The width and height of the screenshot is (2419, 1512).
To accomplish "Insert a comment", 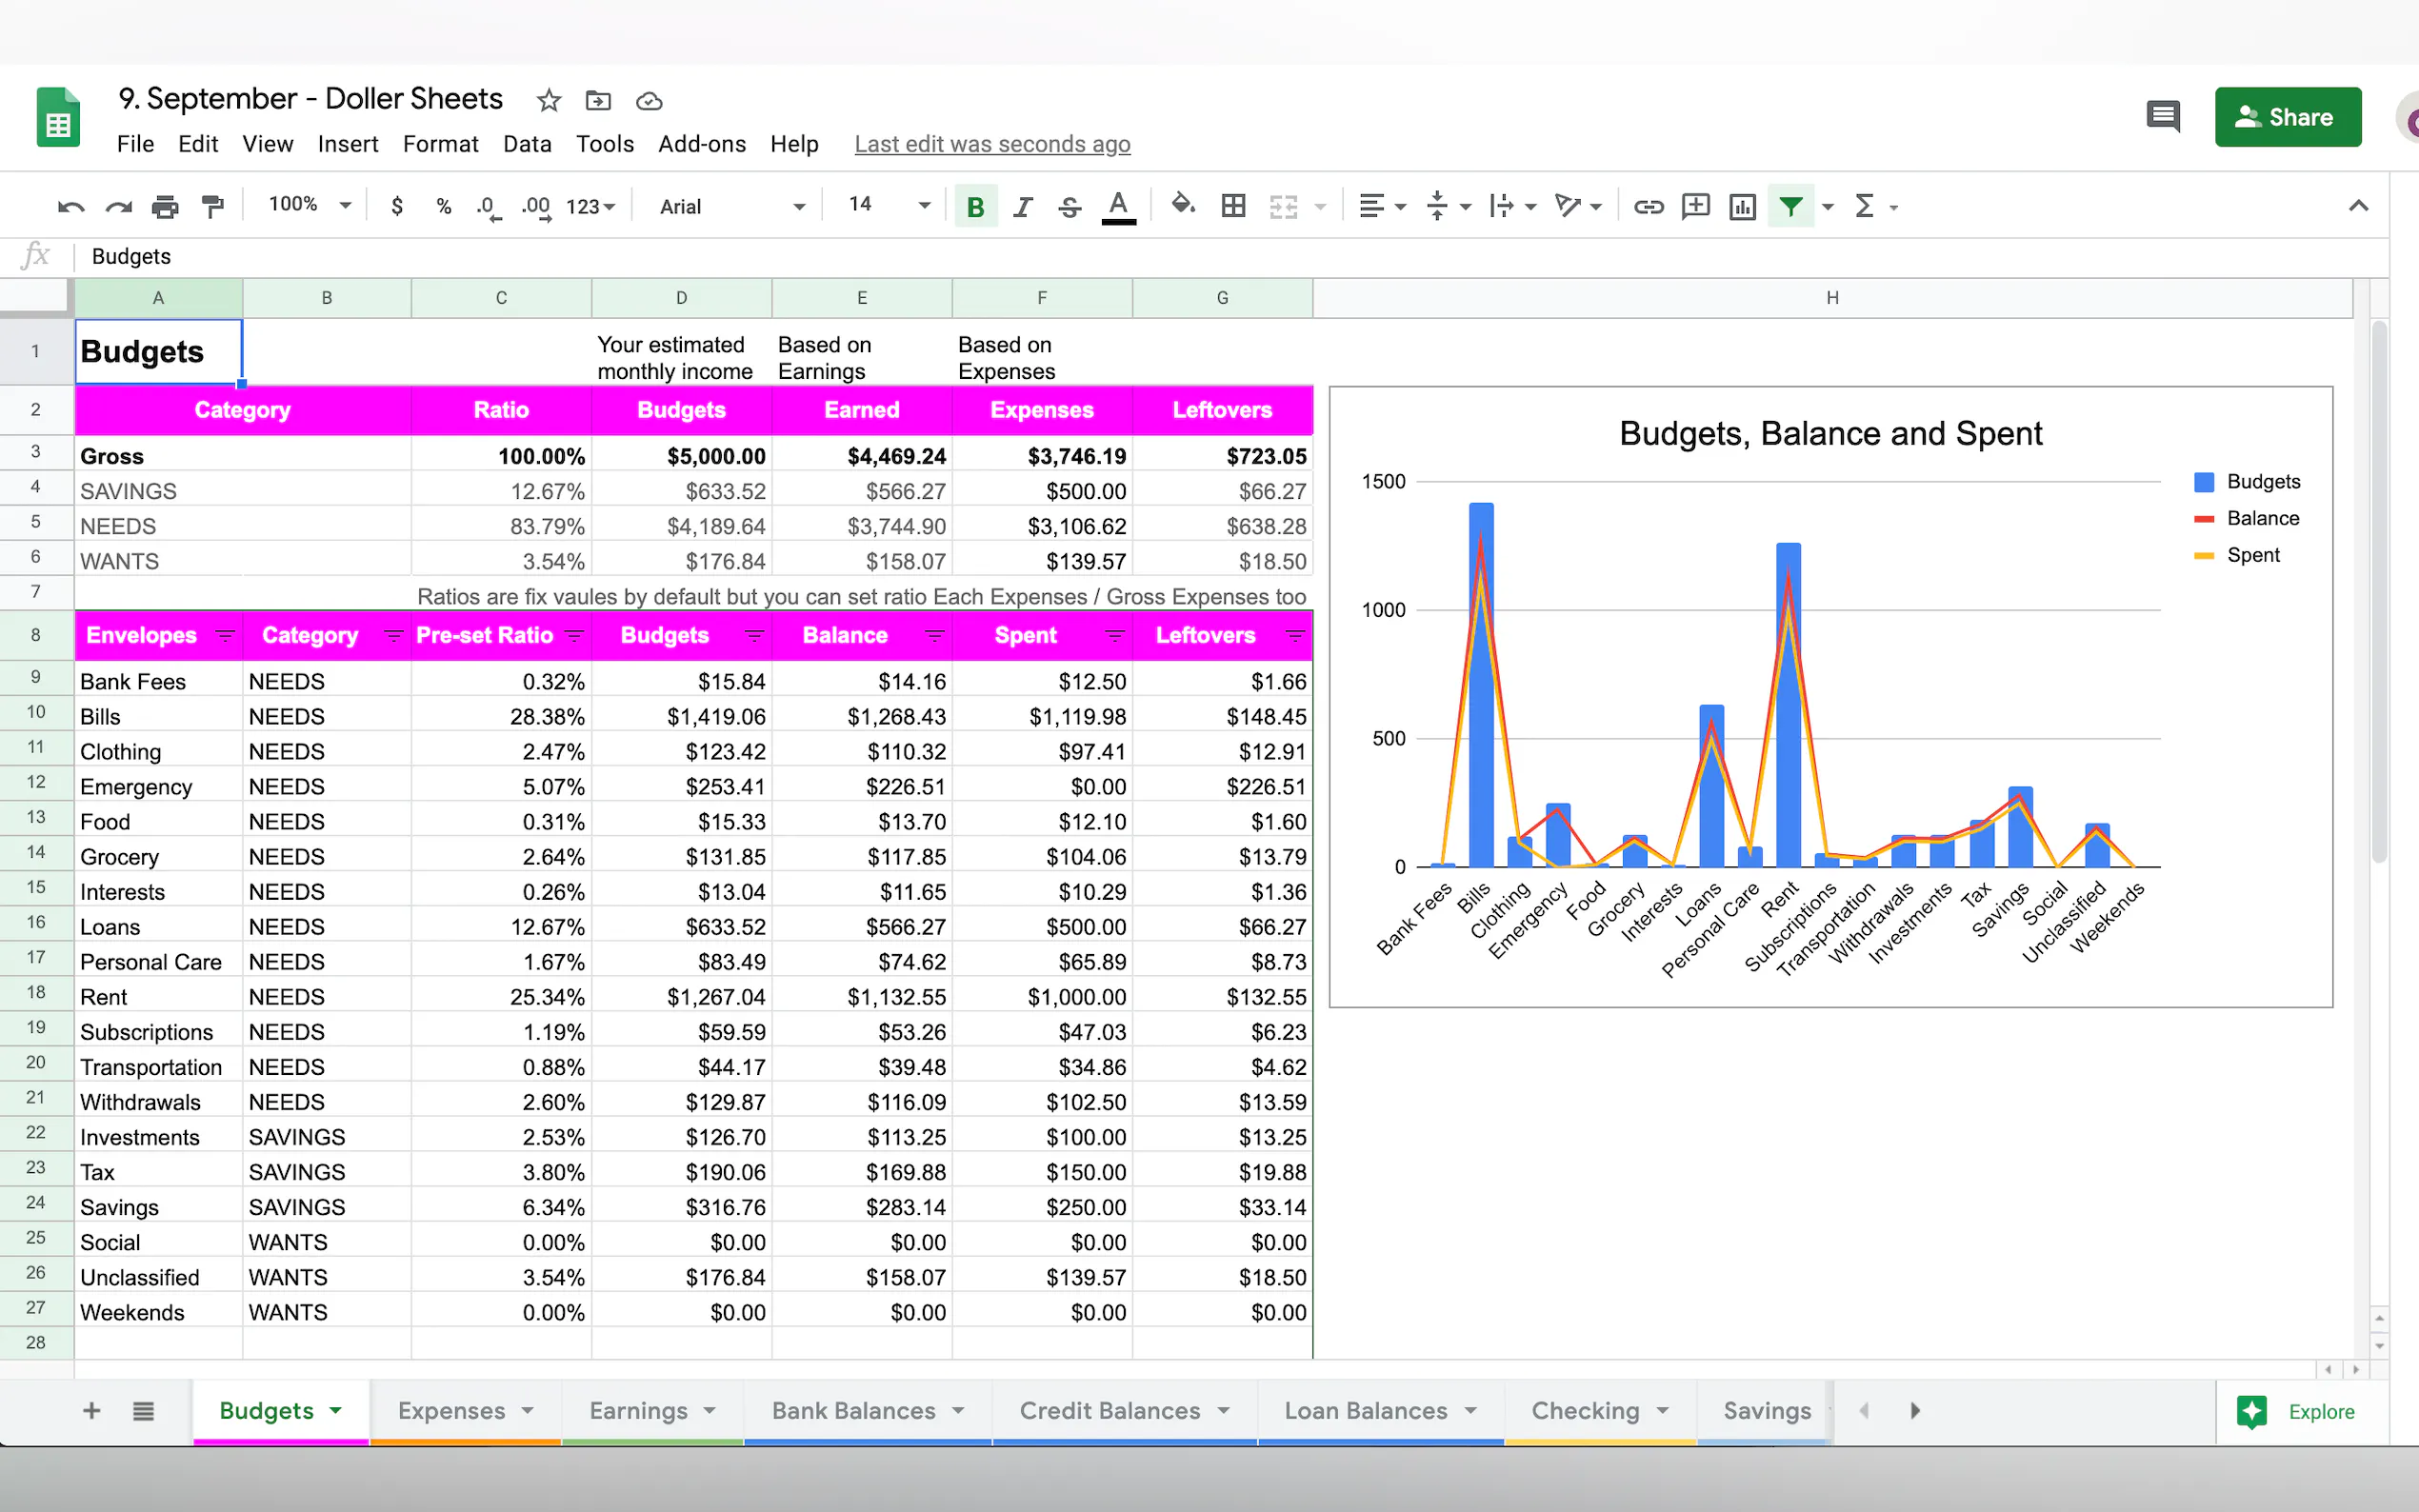I will coord(1695,206).
